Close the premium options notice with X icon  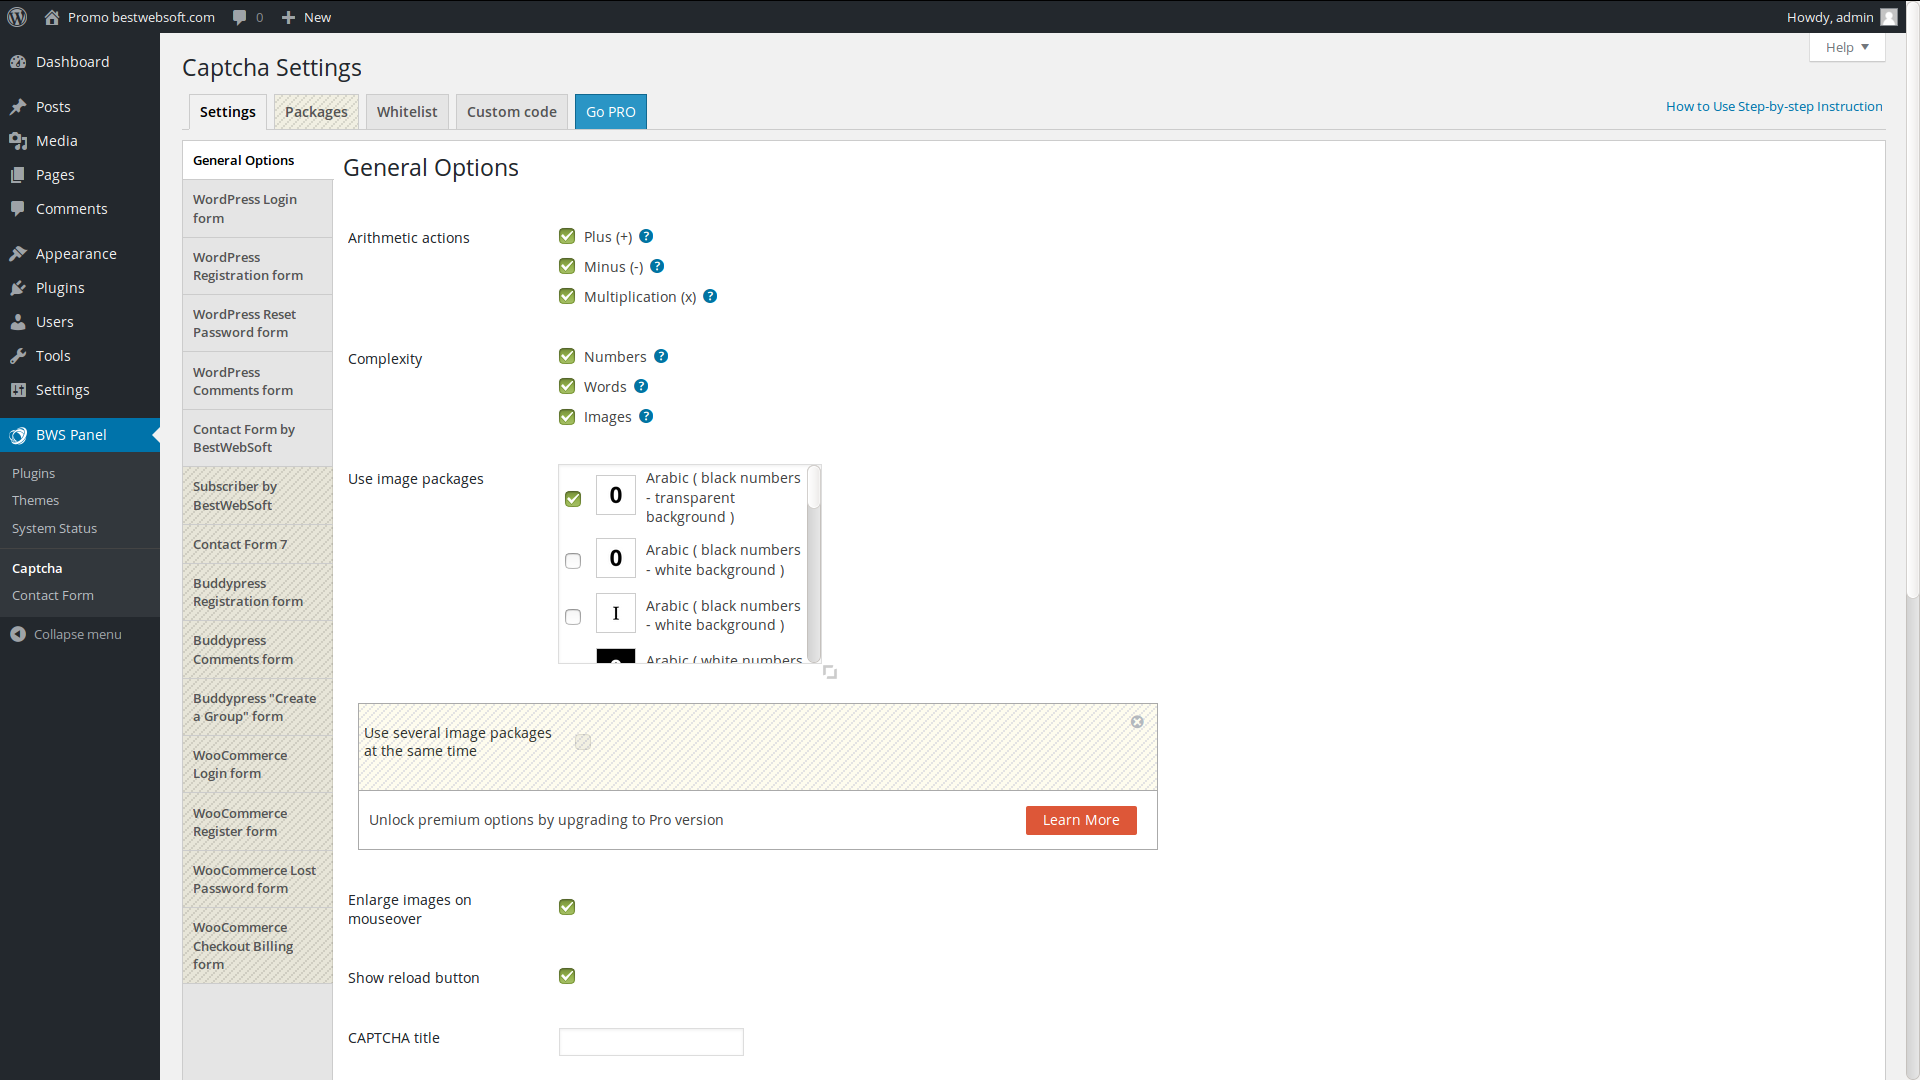(x=1137, y=722)
